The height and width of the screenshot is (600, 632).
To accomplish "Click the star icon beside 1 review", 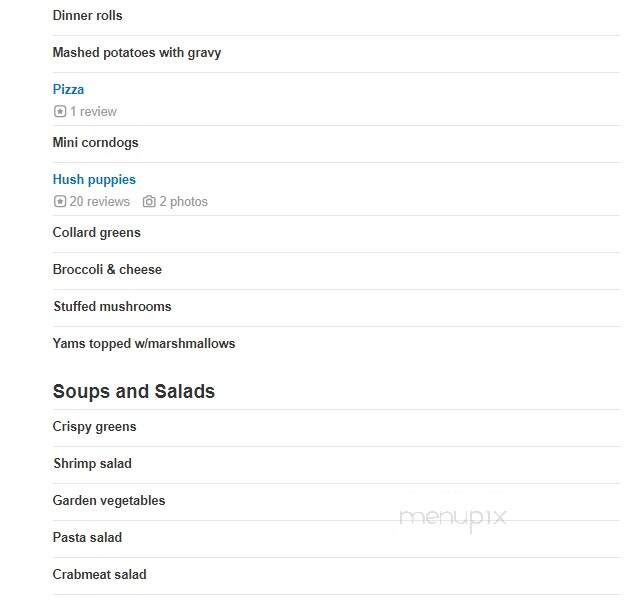I will (60, 111).
